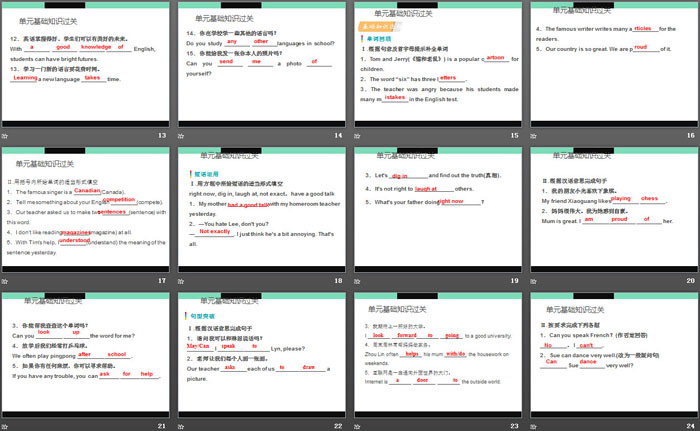Preview animation using star icon below slide 24
Screen dimensions: 700x431
pyautogui.click(x=531, y=426)
